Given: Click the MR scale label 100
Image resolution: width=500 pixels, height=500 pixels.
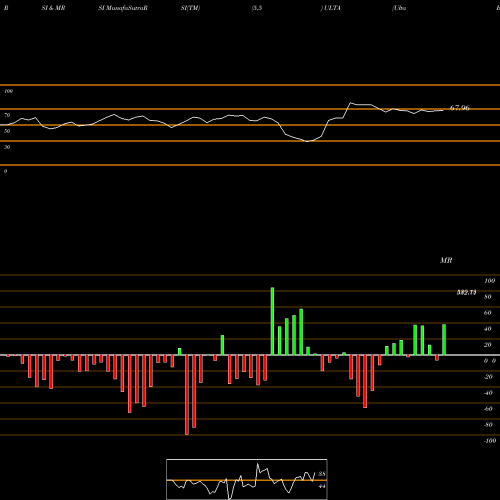Looking at the screenshot, I should (x=490, y=281).
